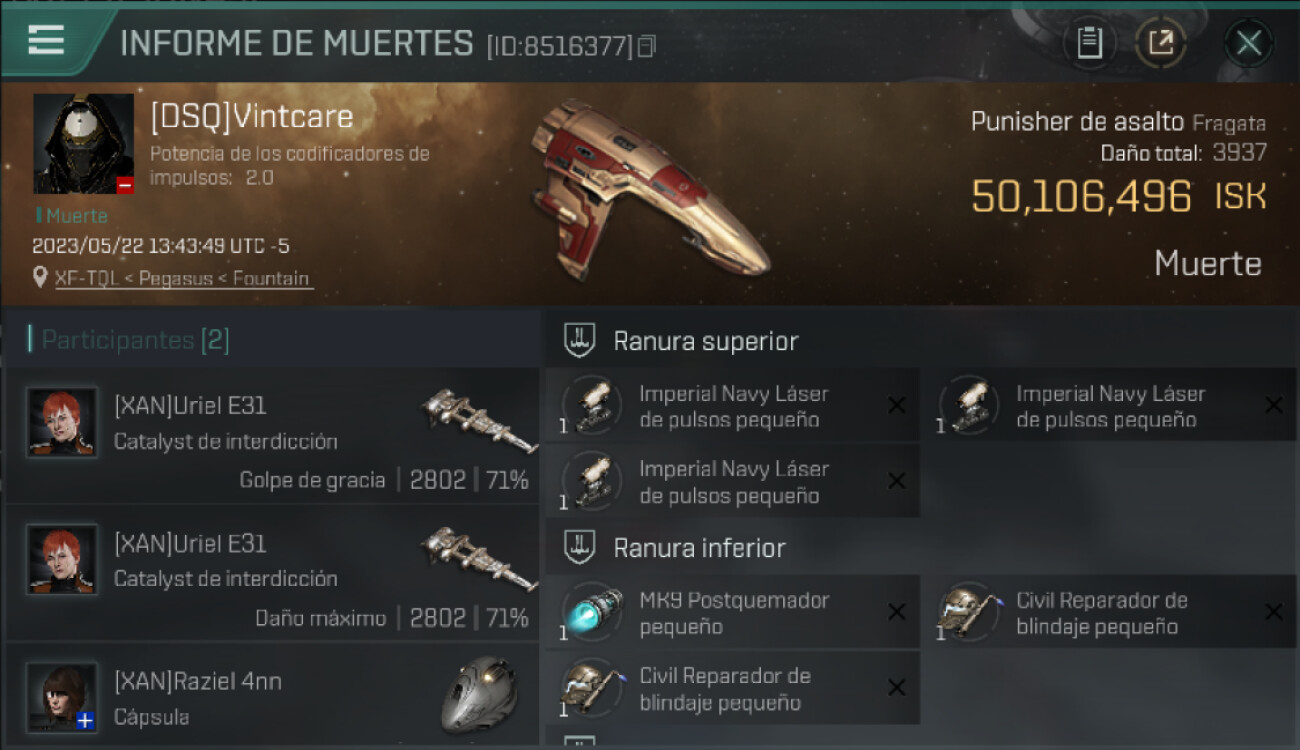The height and width of the screenshot is (750, 1300).
Task: Copy the kill report ID number
Action: [647, 46]
